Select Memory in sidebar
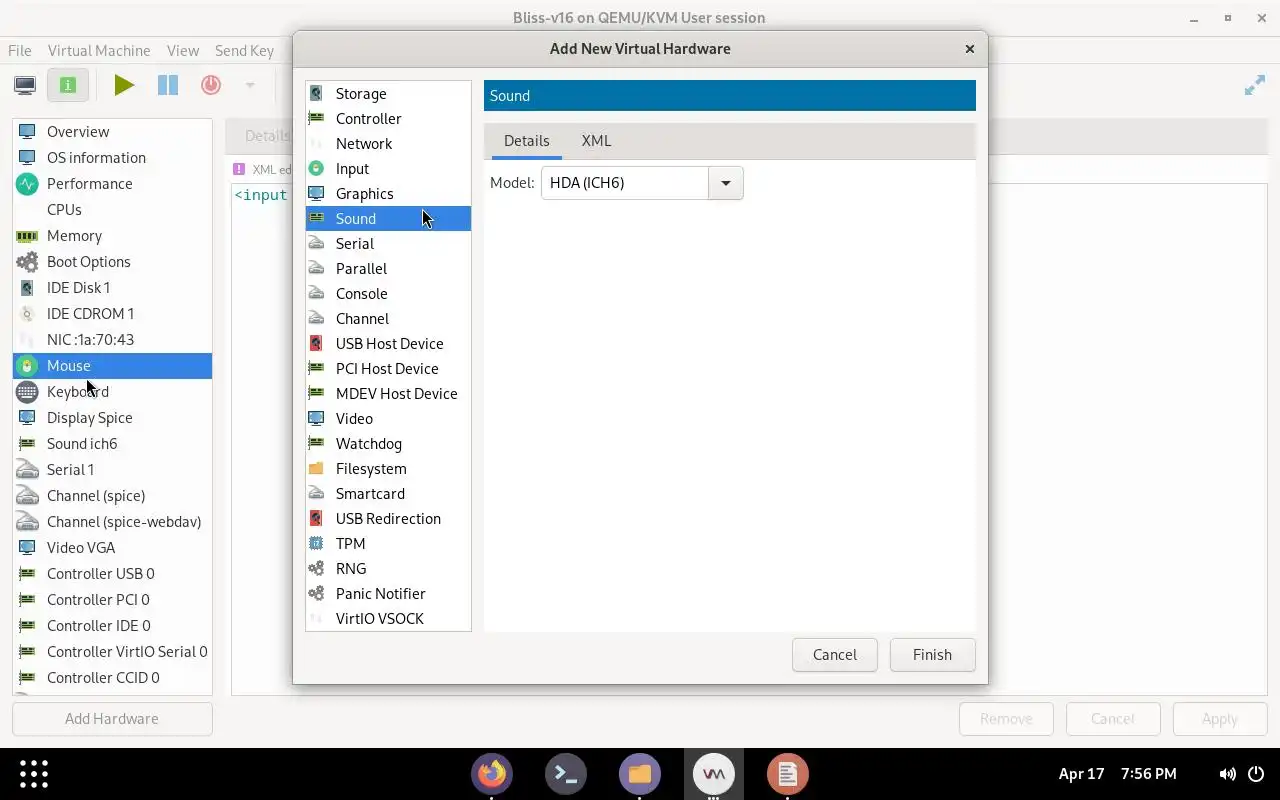The width and height of the screenshot is (1280, 800). [112, 235]
